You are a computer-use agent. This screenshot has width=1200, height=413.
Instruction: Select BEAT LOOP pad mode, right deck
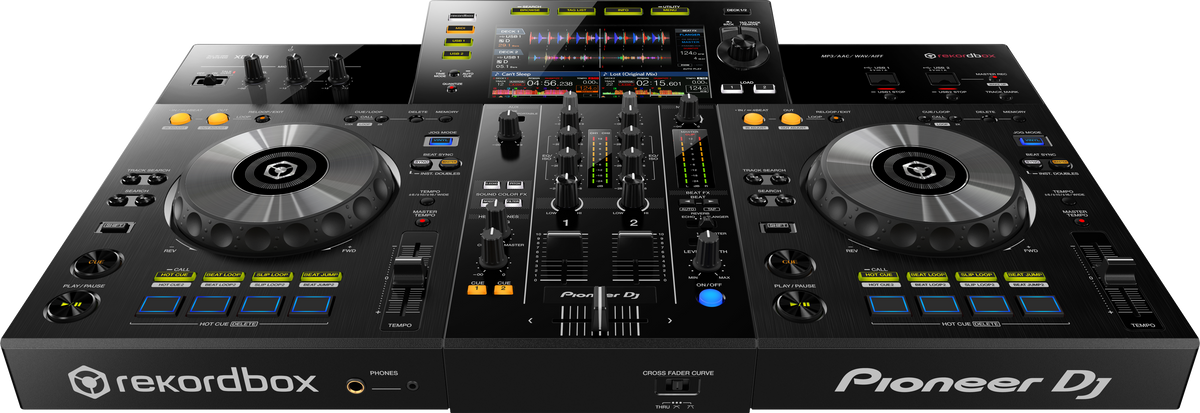click(x=929, y=274)
